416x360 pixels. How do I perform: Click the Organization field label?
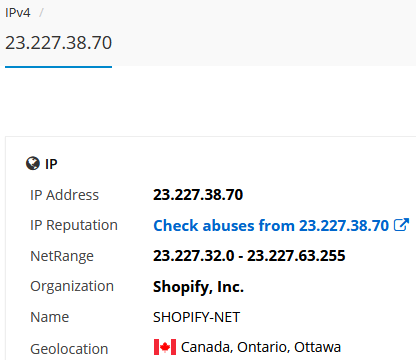(72, 286)
